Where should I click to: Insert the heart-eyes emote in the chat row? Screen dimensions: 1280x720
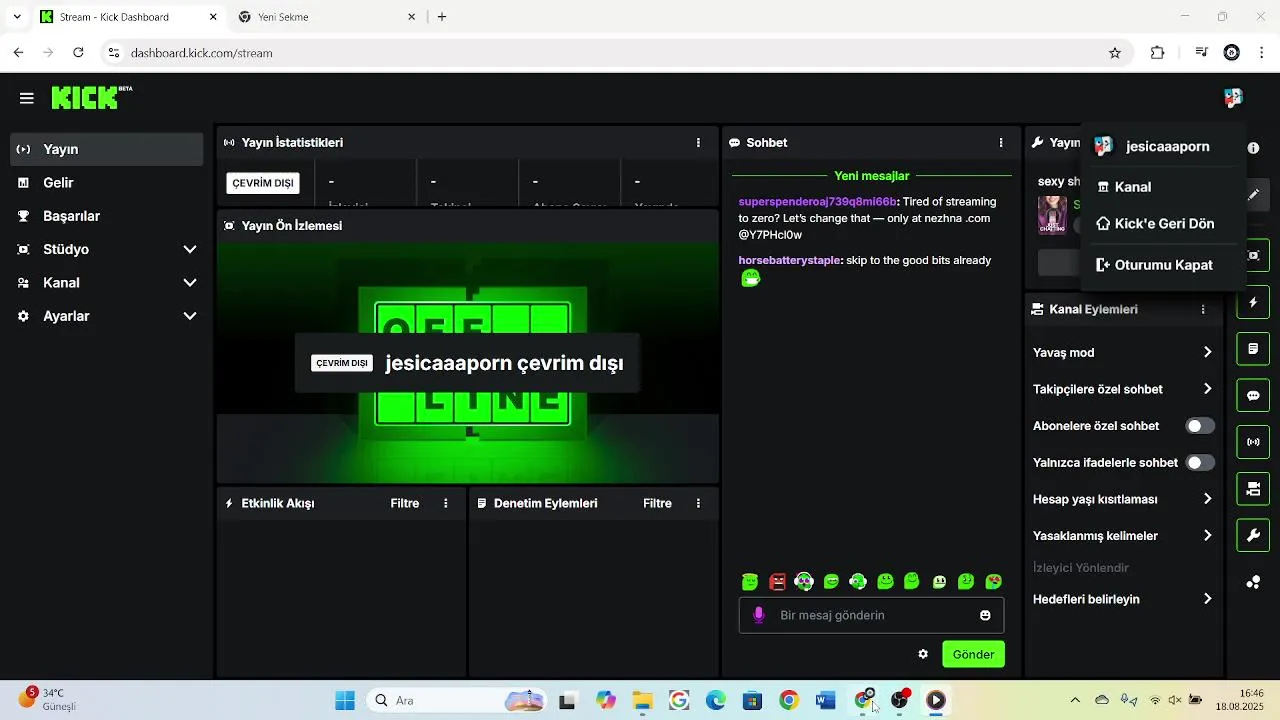[x=993, y=582]
